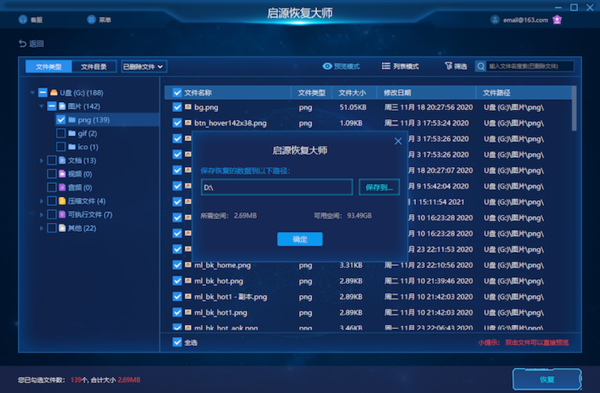Click the save path input field
This screenshot has height=393, width=600.
pos(277,187)
